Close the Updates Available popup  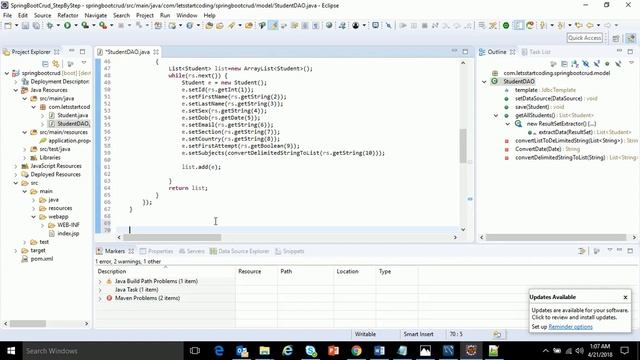pos(625,297)
